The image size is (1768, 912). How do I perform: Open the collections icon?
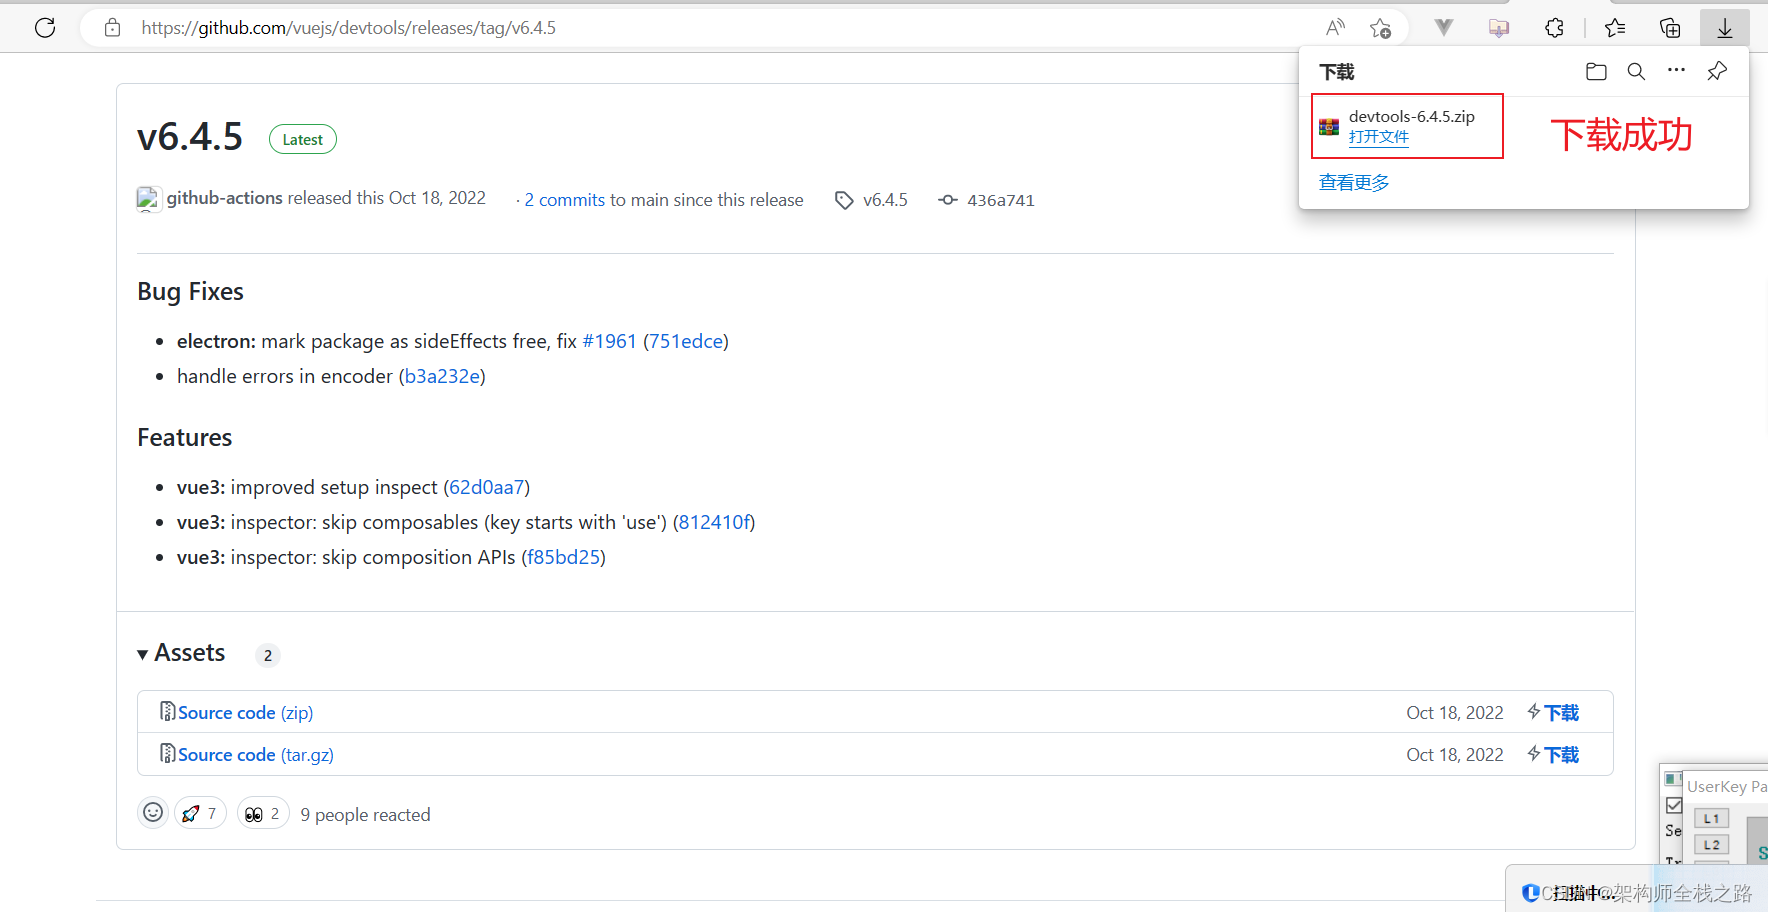(1670, 28)
